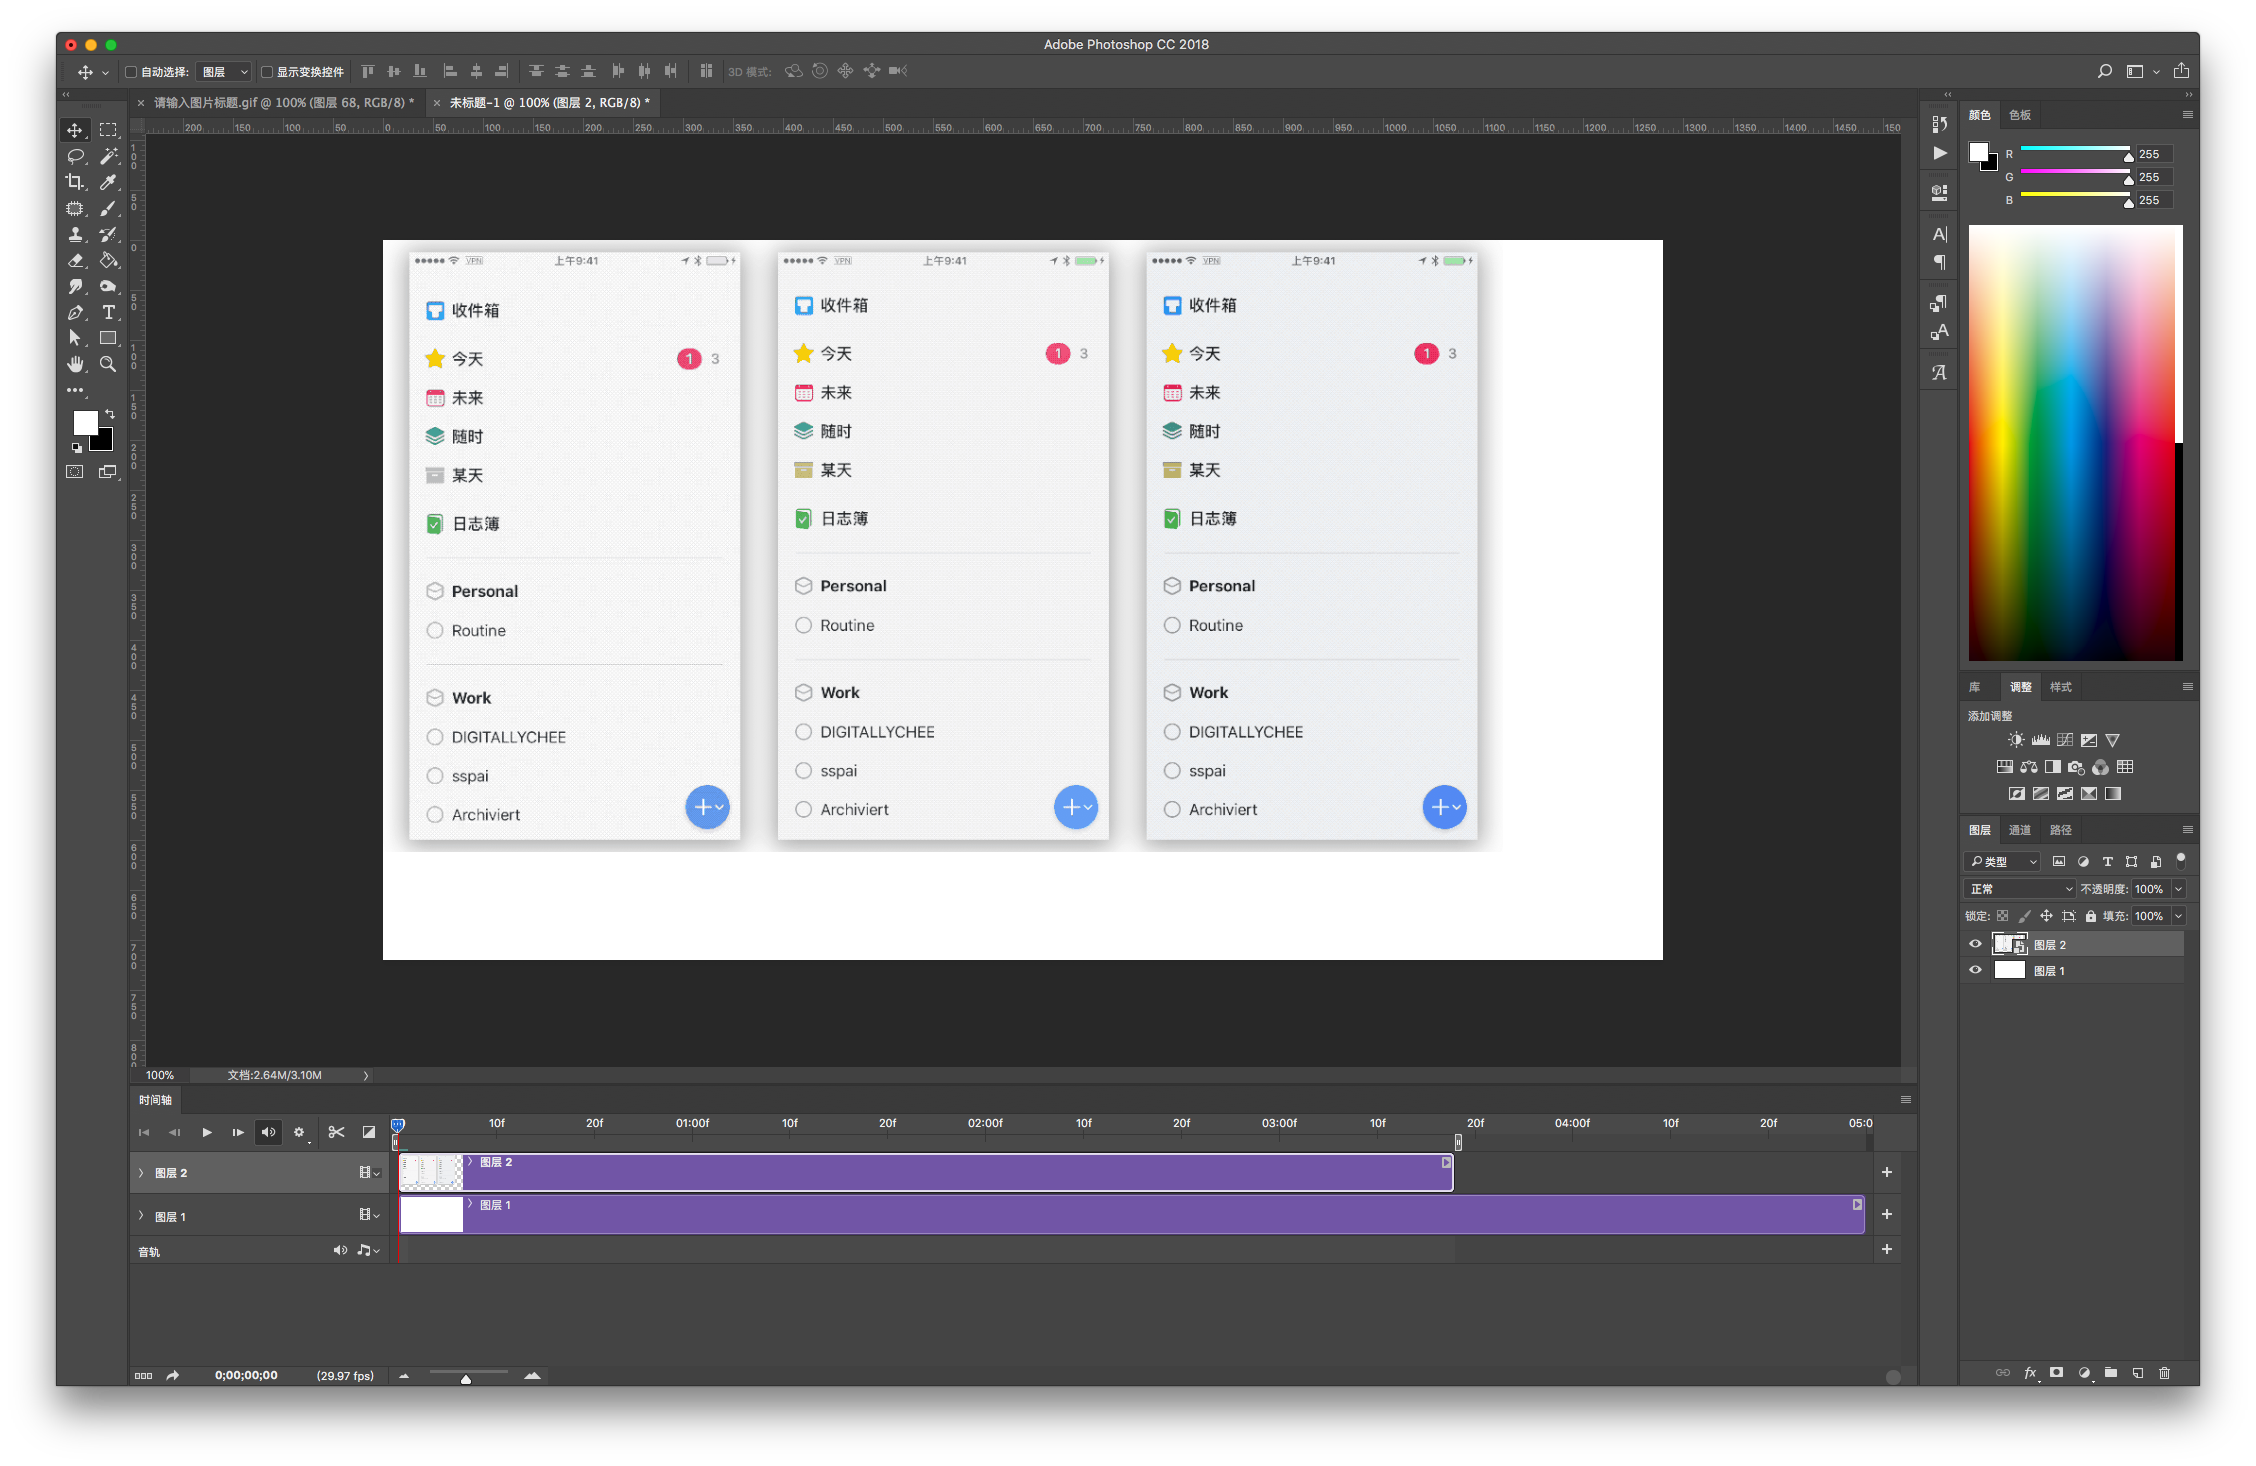
Task: Click the timeline scissors split icon
Action: click(336, 1132)
